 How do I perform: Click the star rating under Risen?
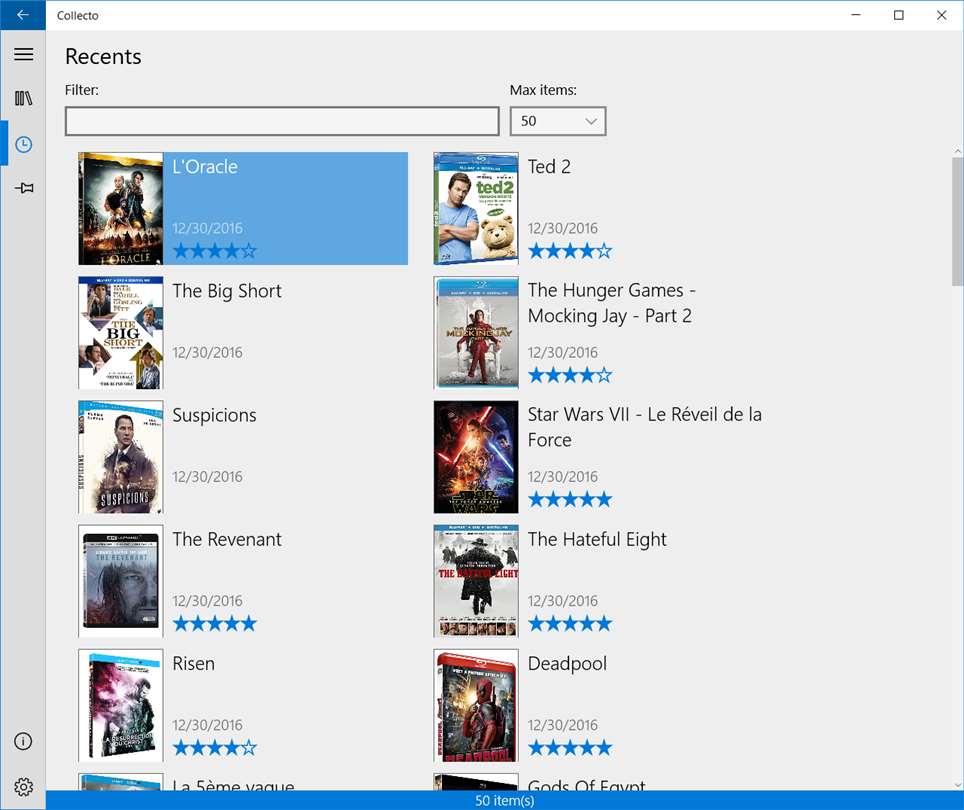click(215, 747)
